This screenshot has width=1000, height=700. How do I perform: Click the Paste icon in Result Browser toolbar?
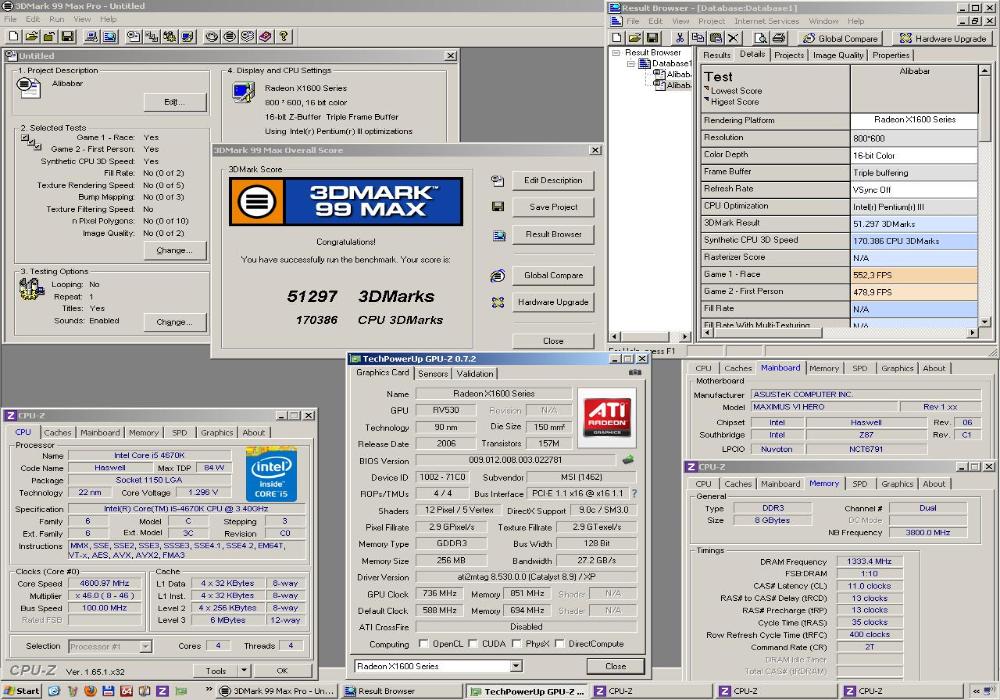(716, 38)
